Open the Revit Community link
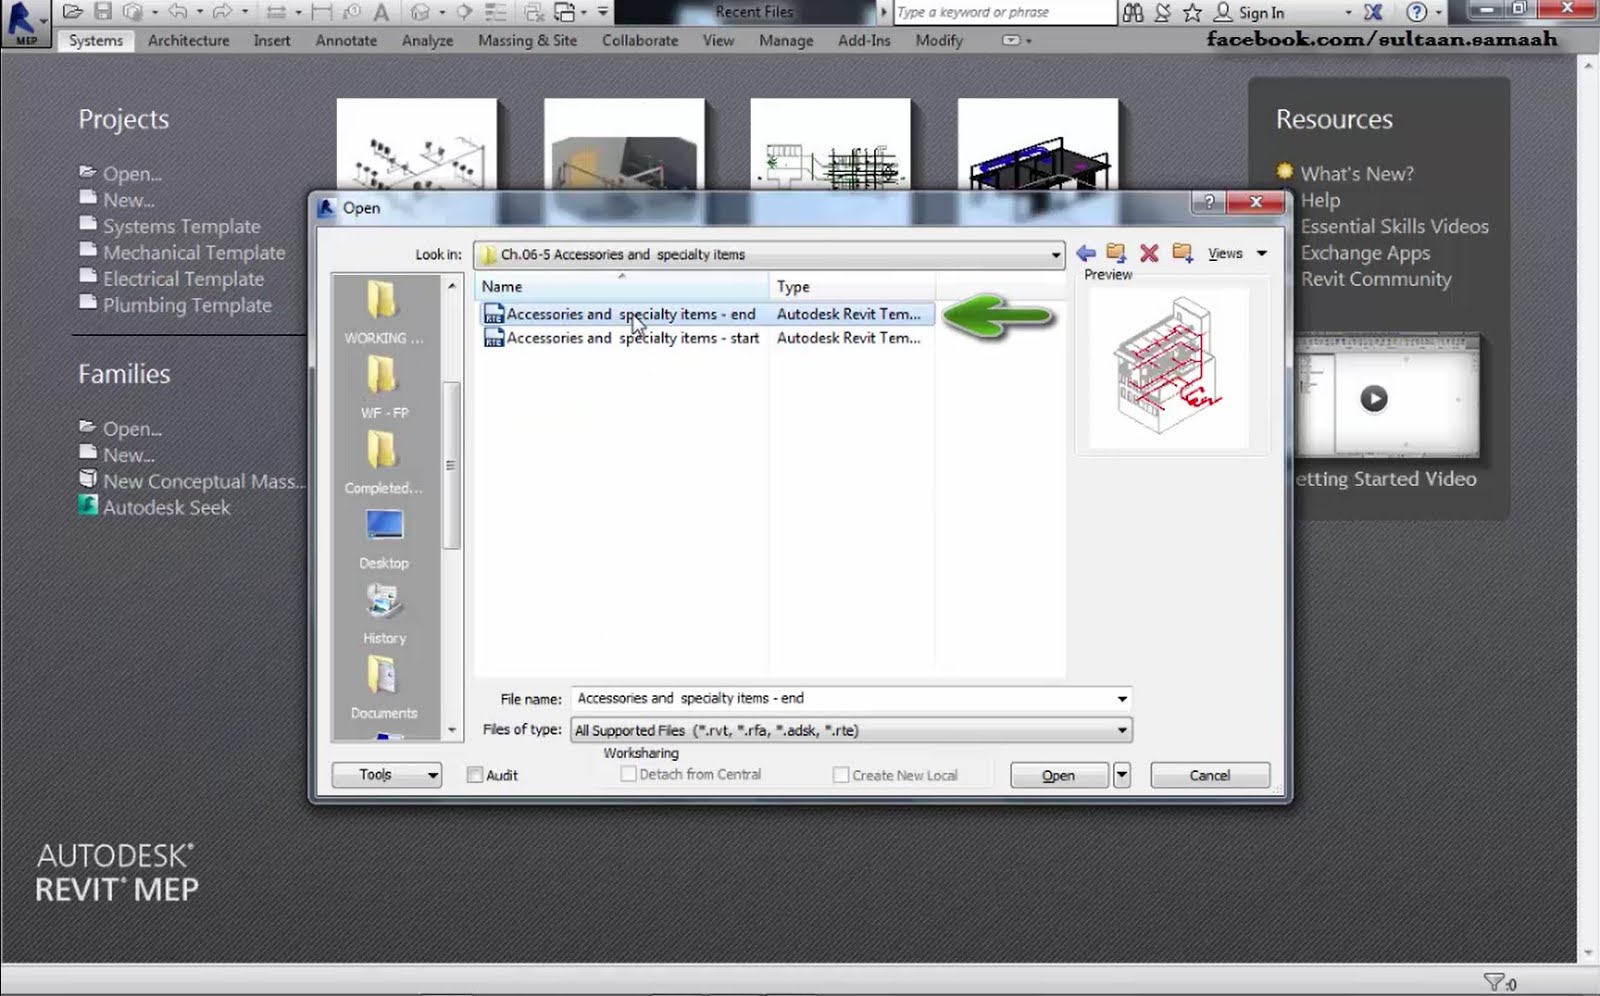 tap(1376, 279)
